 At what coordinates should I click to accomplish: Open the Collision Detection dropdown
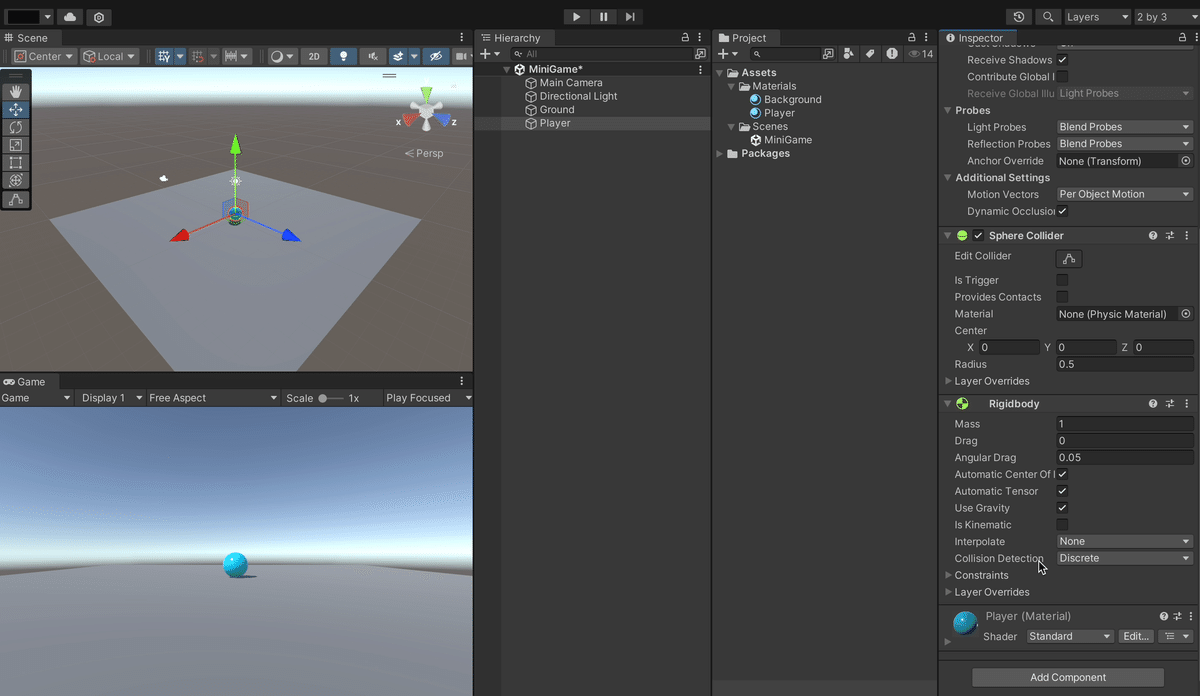coord(1123,557)
